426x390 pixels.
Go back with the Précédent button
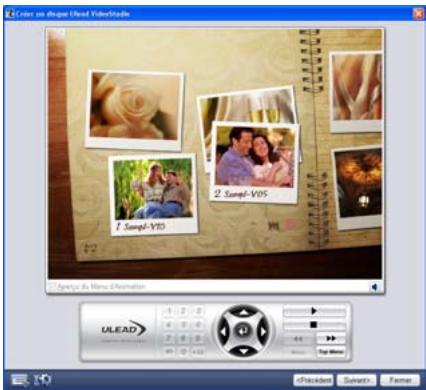click(x=313, y=380)
